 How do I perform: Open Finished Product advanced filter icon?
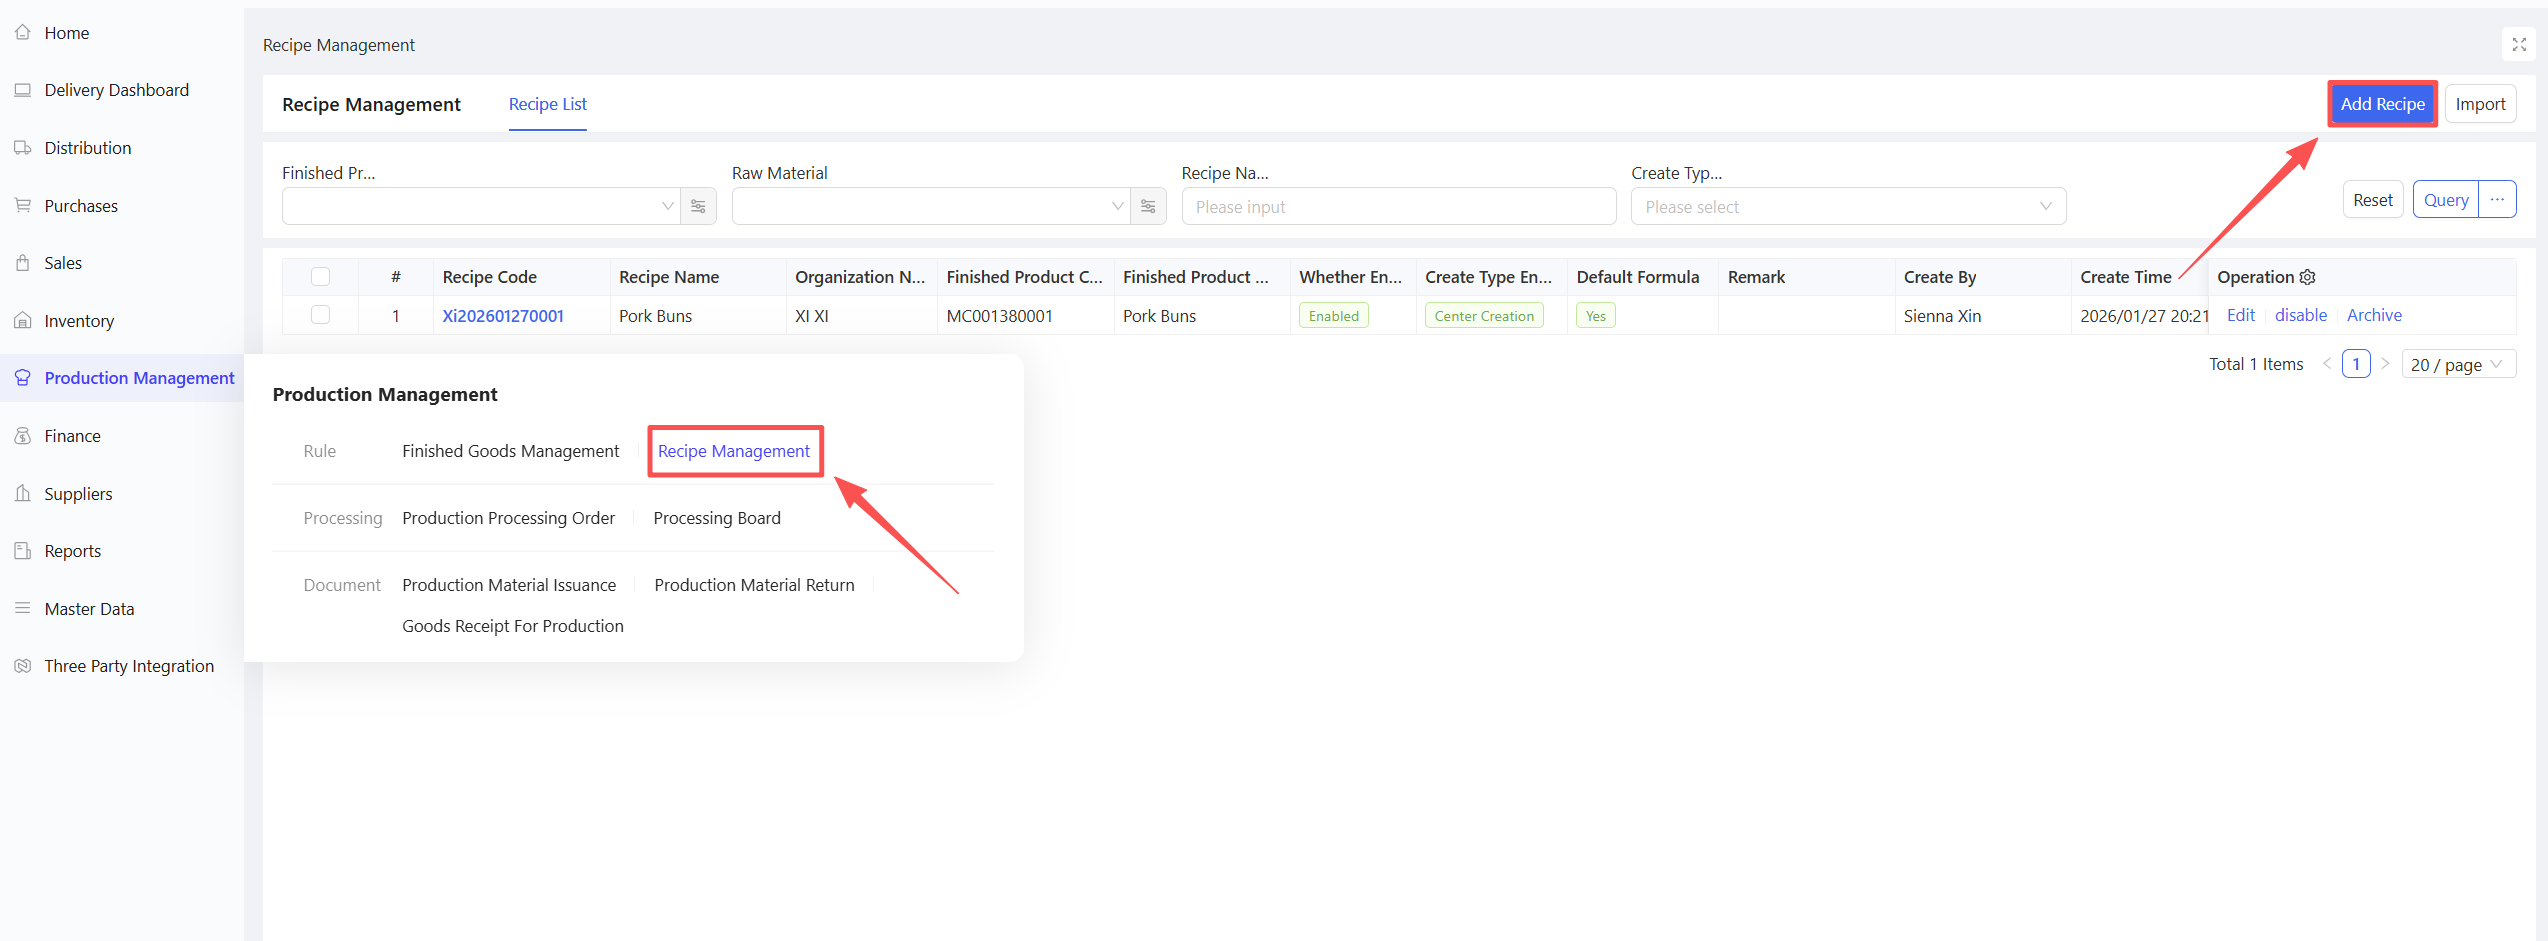698,207
